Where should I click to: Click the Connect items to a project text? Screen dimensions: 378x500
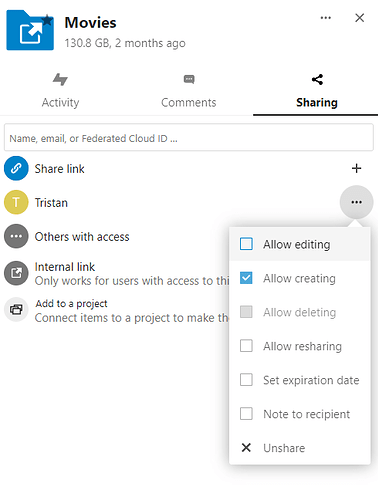(132, 318)
